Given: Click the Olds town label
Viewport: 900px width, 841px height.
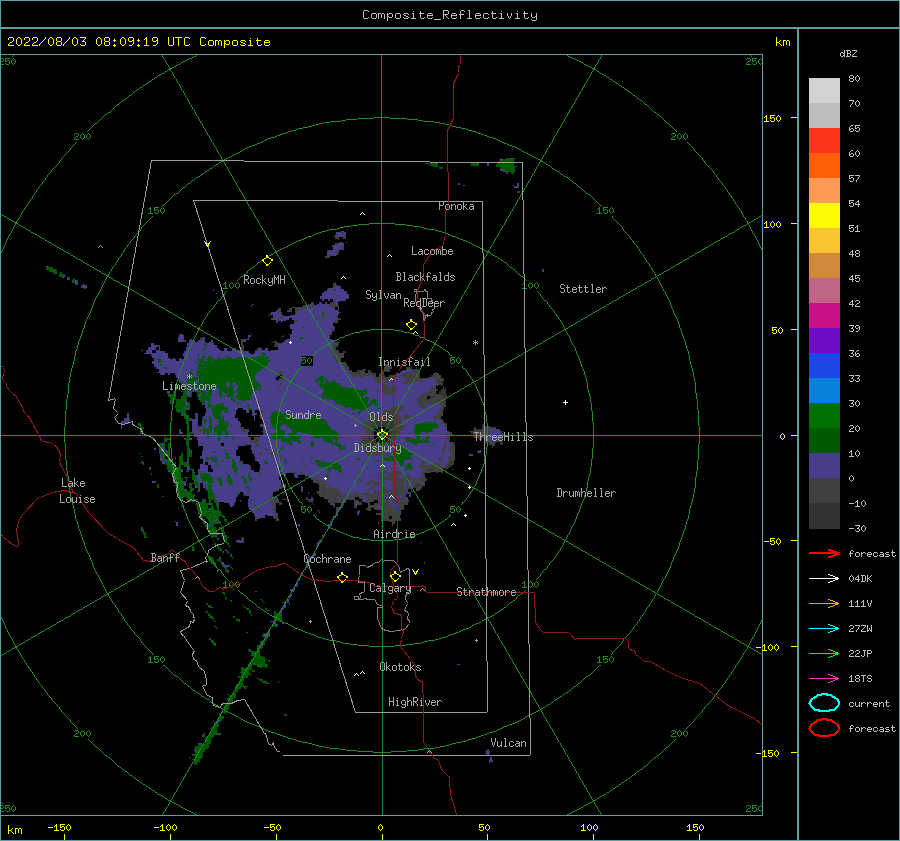Looking at the screenshot, I should coord(381,417).
